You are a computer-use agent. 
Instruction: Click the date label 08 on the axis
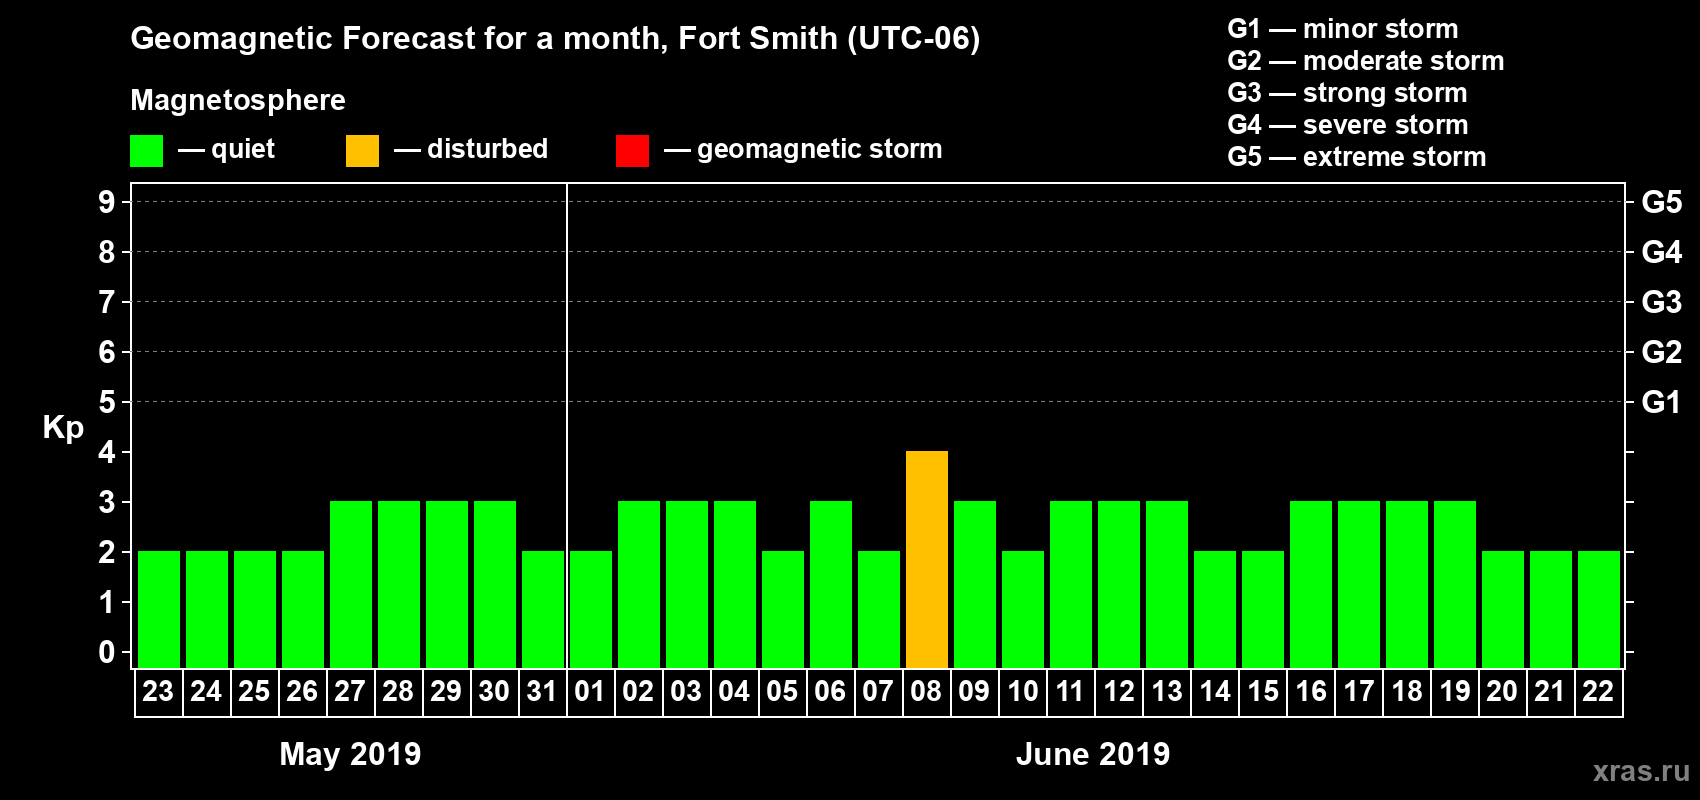tap(926, 692)
